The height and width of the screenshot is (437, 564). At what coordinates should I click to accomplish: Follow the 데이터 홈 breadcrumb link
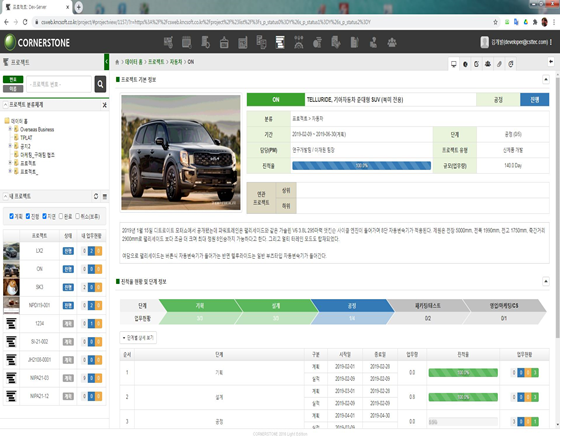(x=133, y=62)
